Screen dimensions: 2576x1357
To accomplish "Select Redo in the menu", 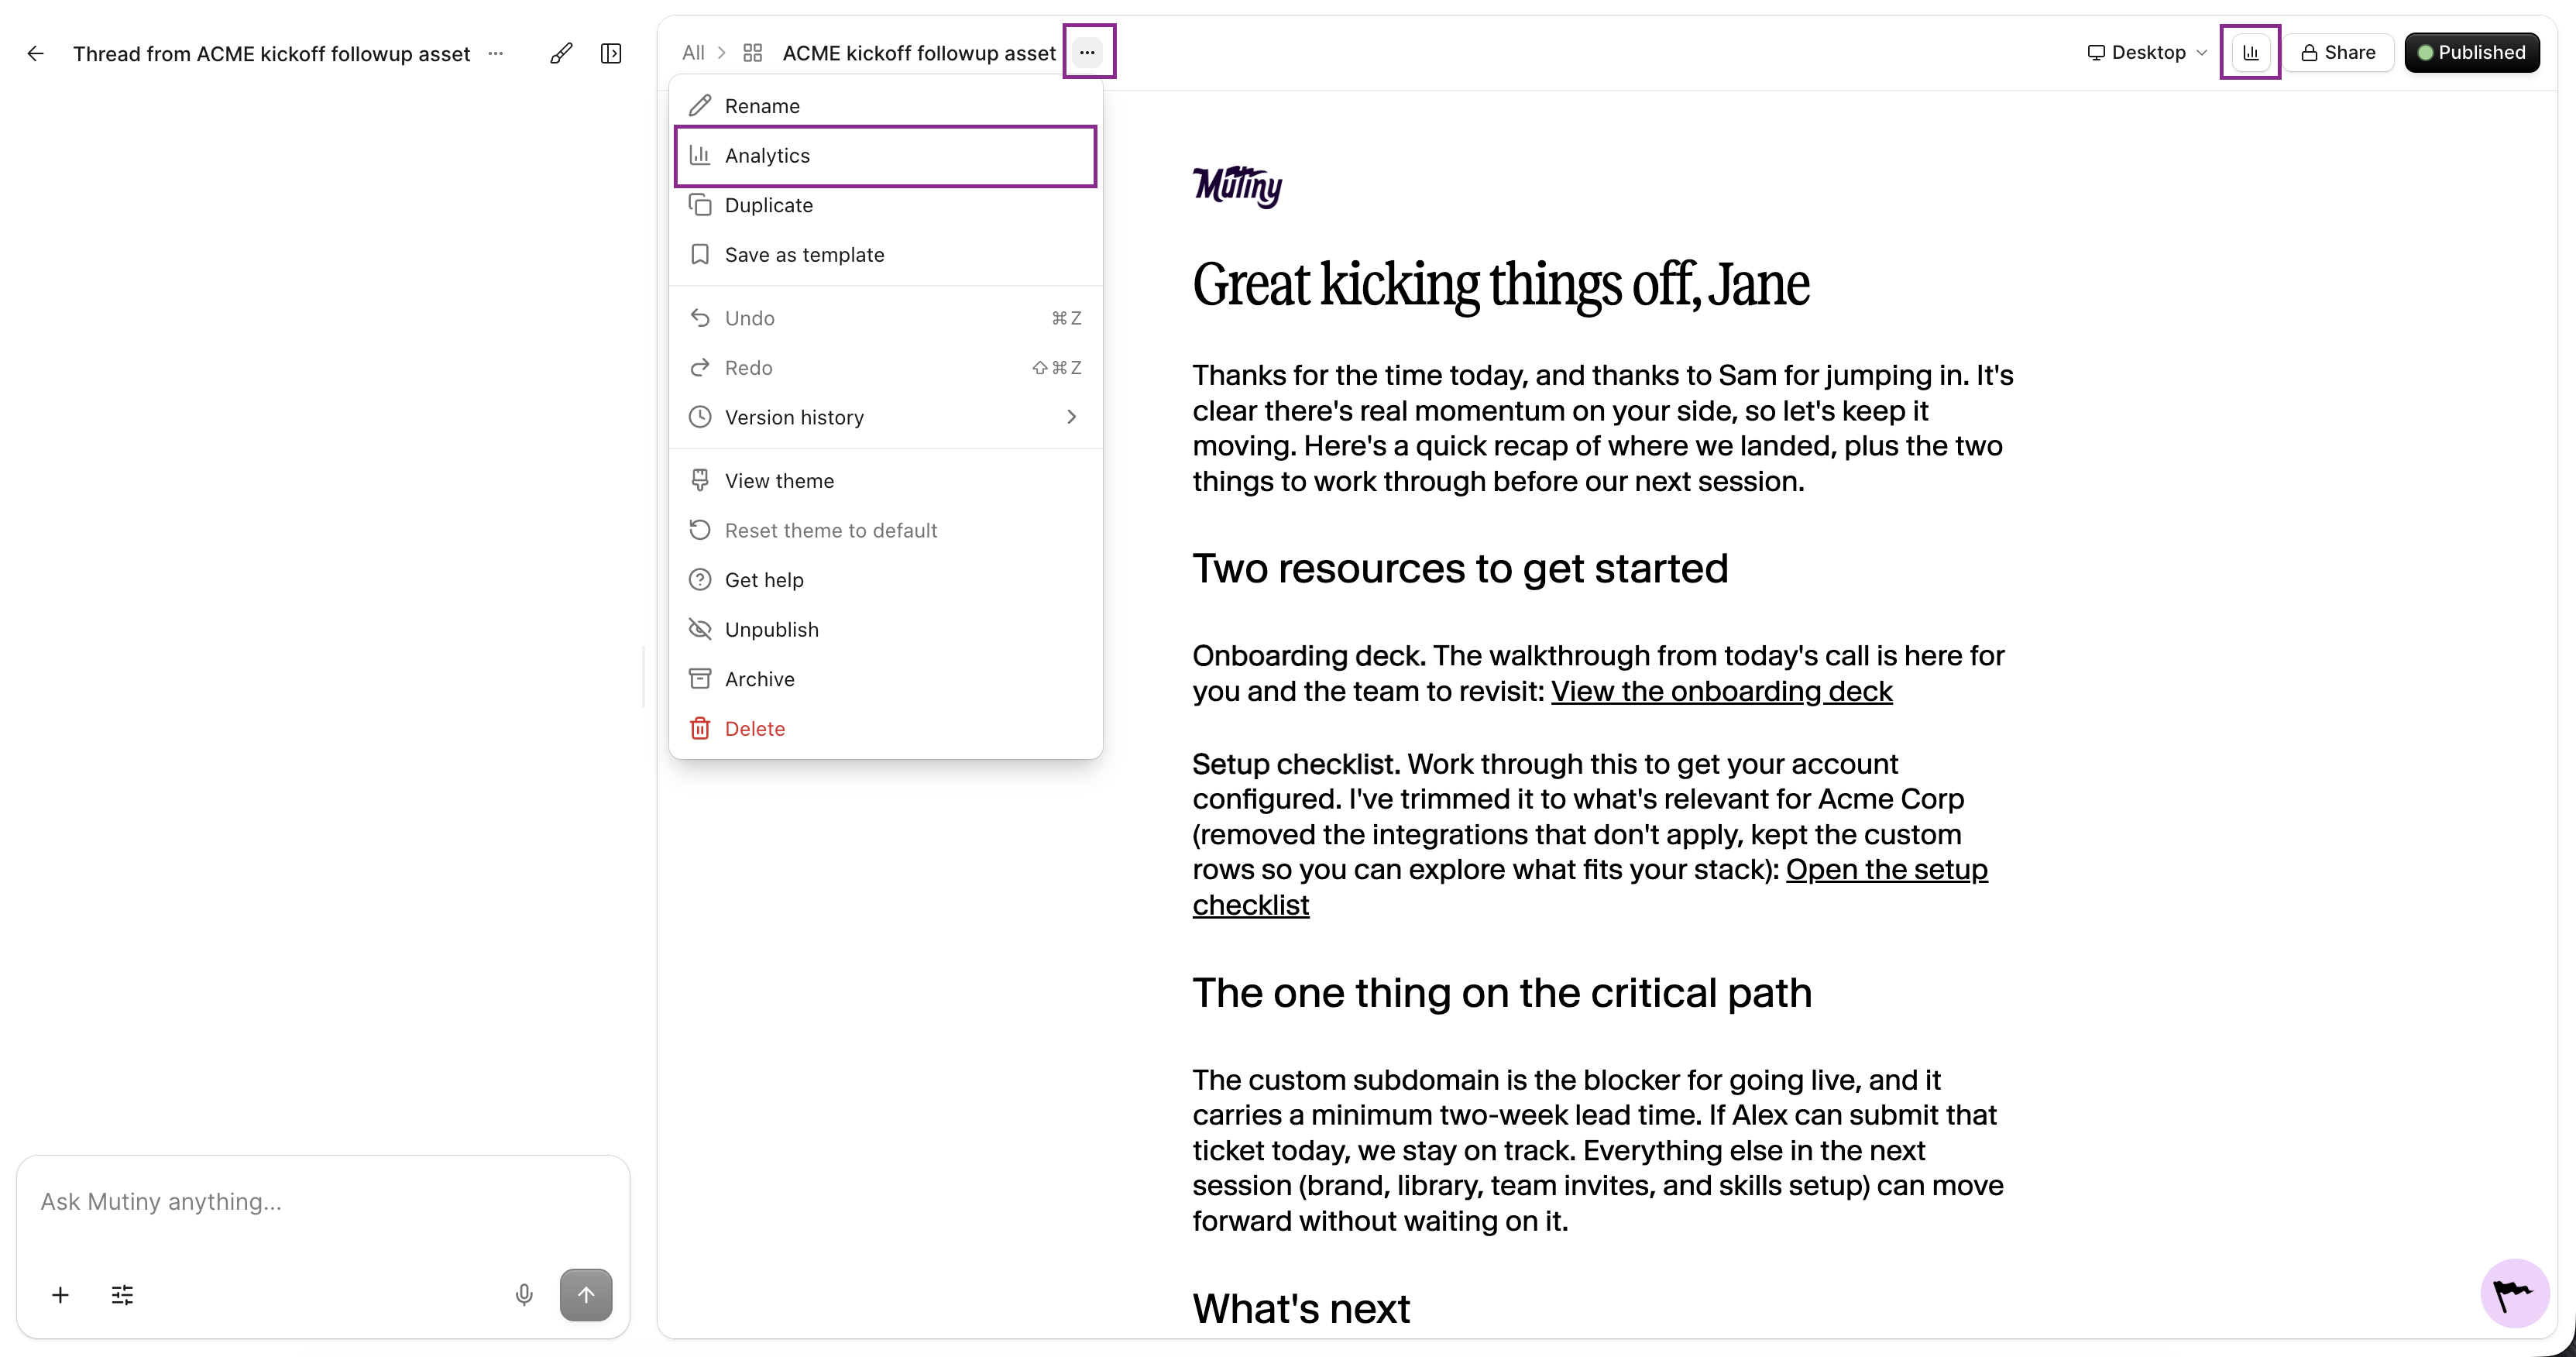I will [886, 368].
